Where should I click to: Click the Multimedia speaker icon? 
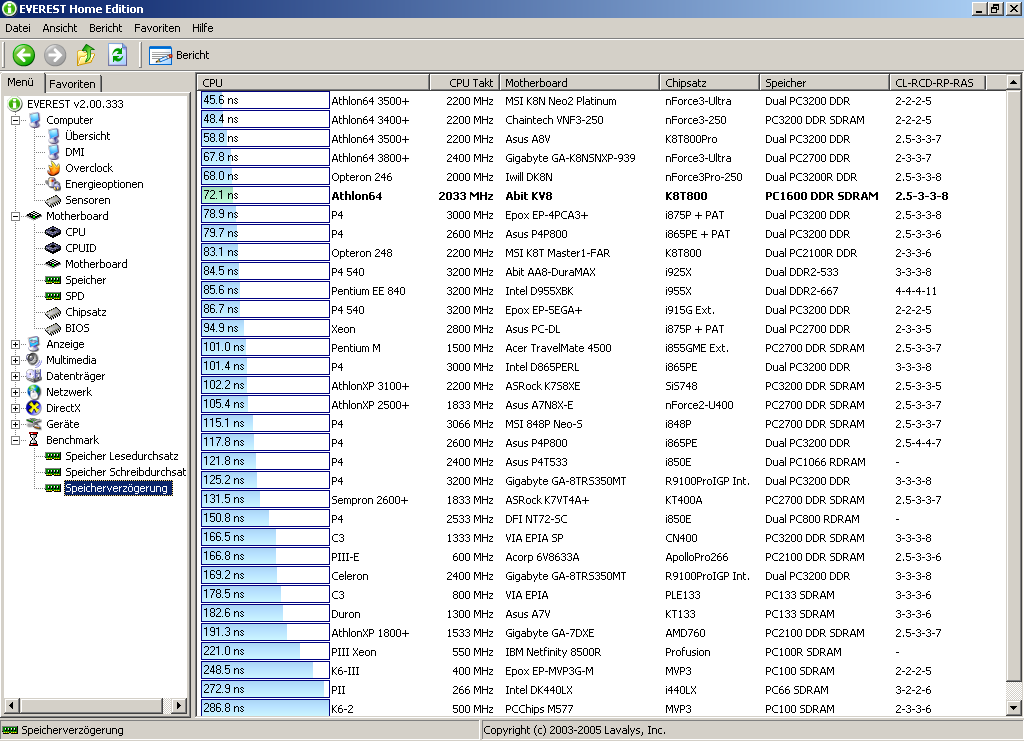34,360
